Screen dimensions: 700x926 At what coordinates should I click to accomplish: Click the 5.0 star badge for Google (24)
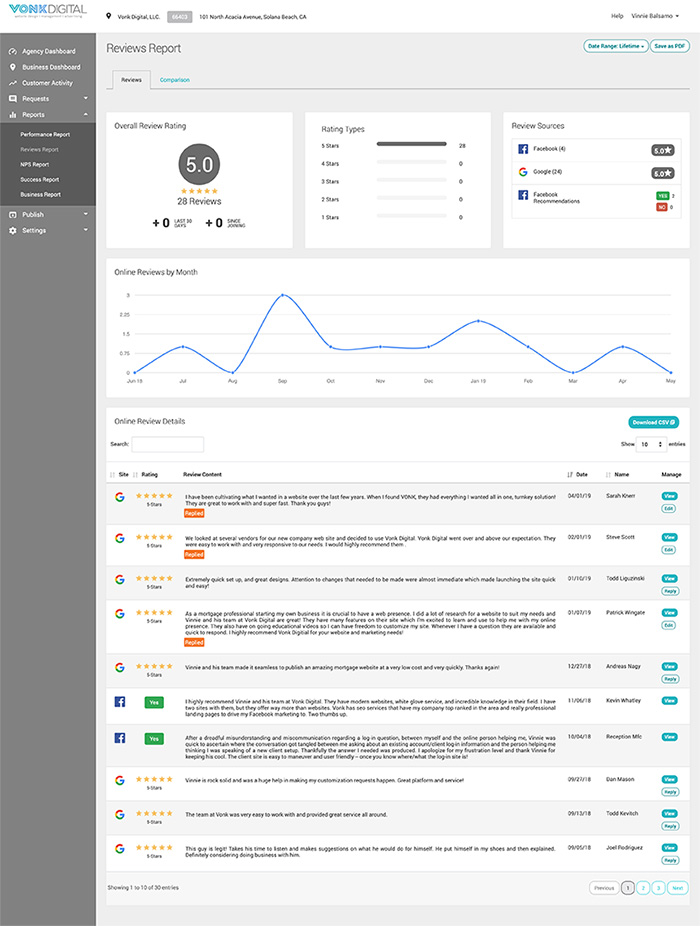click(x=662, y=174)
